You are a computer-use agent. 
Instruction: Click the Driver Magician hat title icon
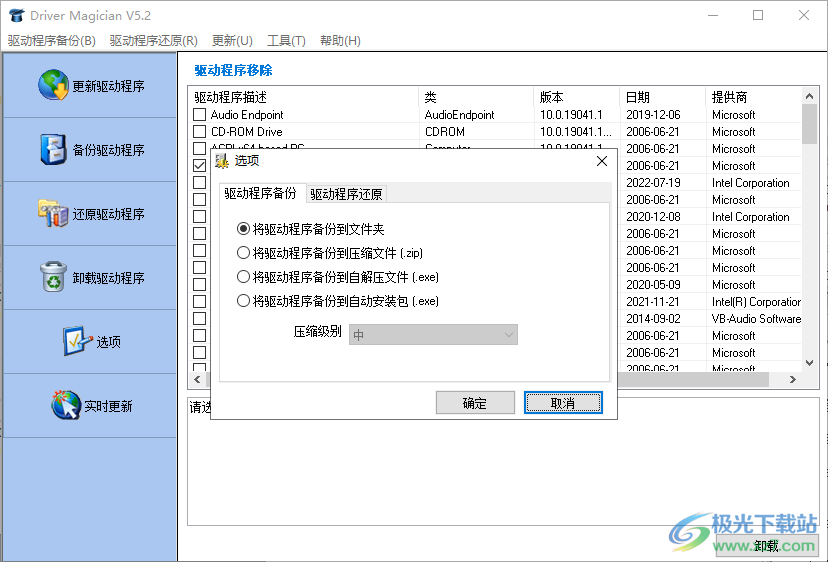tap(16, 15)
